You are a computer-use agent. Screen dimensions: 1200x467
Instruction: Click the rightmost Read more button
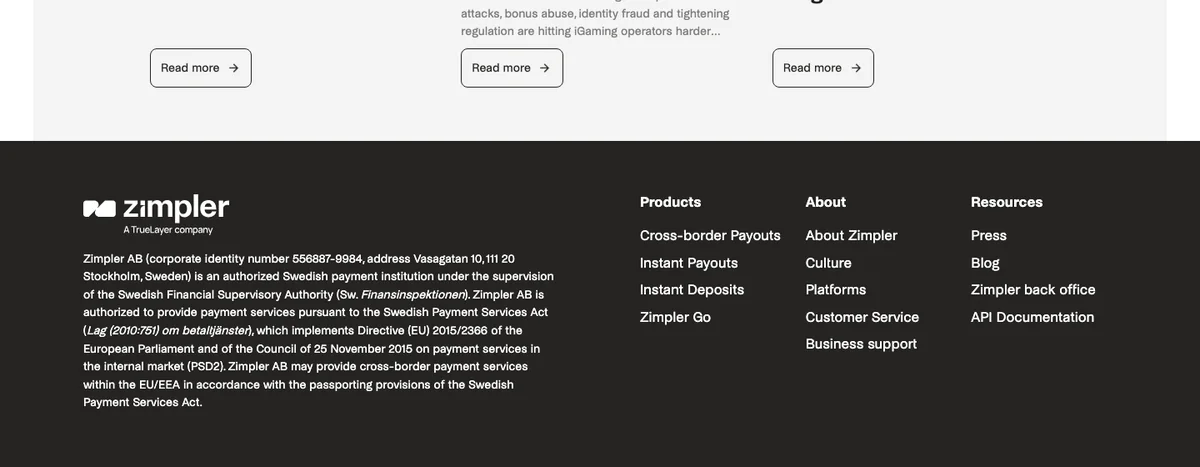tap(823, 68)
